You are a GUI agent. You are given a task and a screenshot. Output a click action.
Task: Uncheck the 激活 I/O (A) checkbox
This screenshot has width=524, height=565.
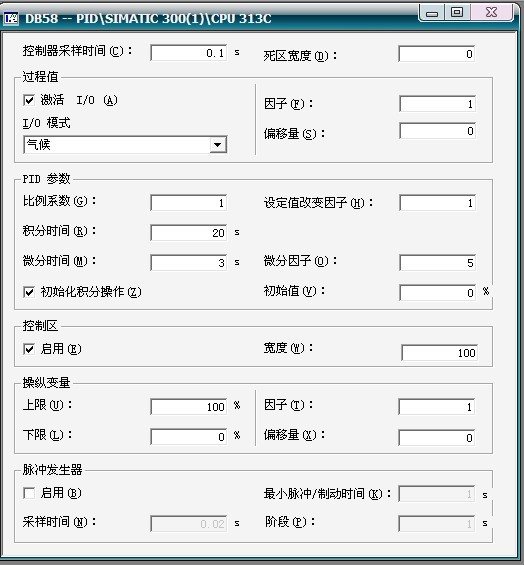29,100
